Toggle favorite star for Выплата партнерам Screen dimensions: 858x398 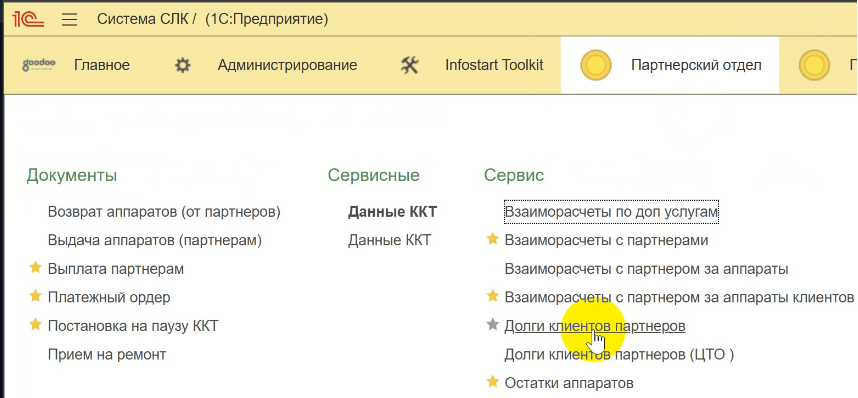36,268
